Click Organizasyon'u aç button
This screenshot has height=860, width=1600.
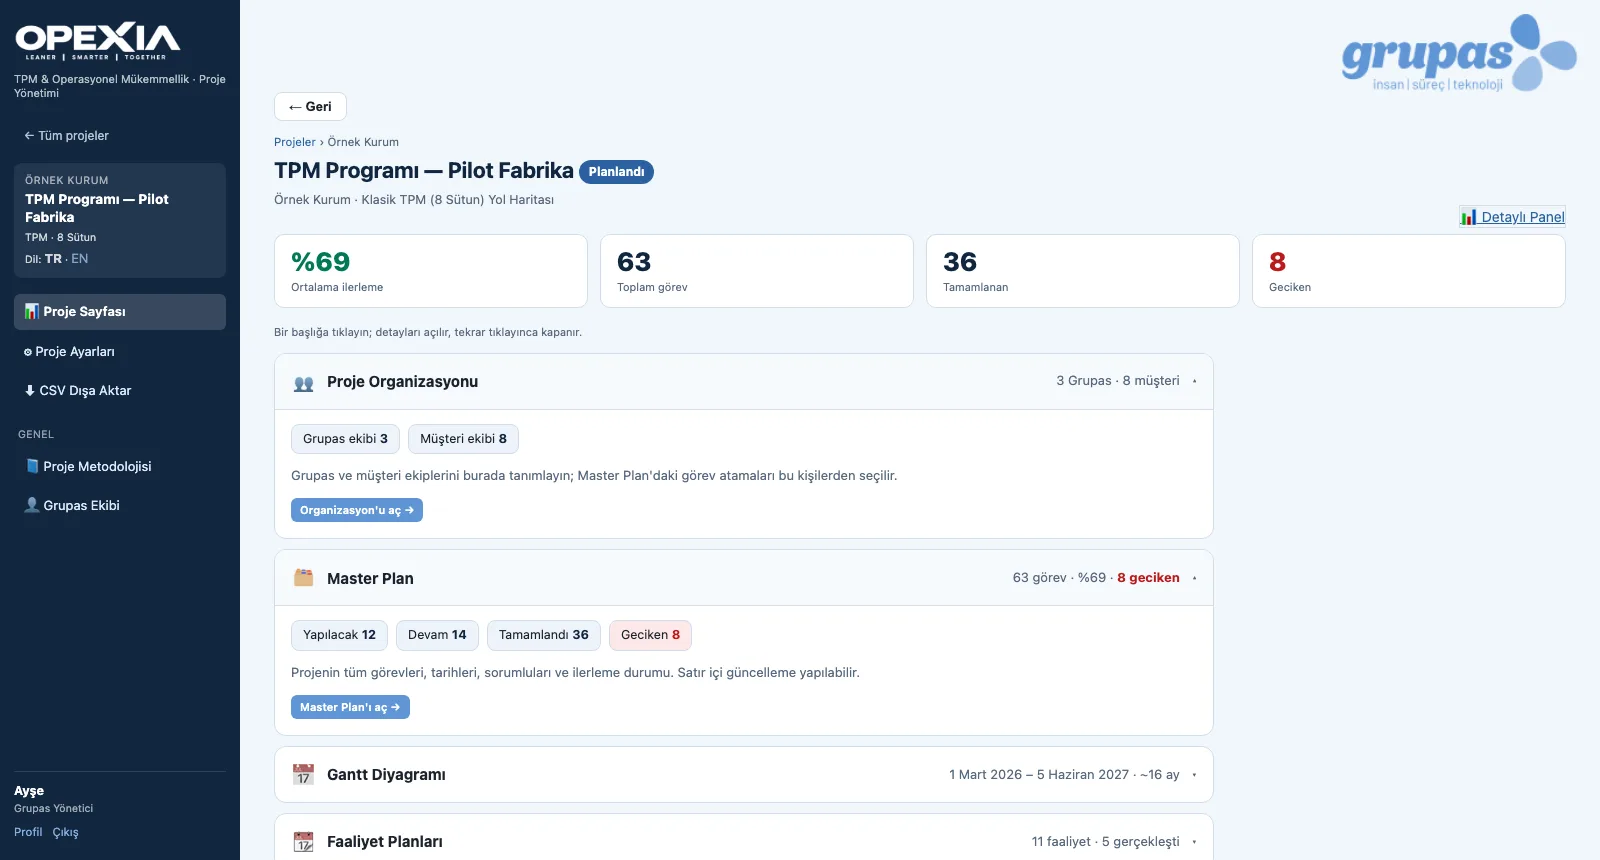(x=357, y=510)
